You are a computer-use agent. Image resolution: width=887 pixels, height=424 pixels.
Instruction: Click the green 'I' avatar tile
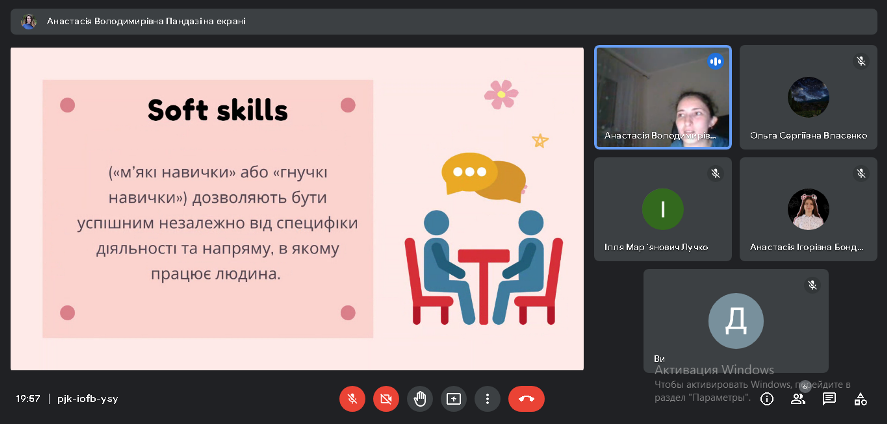point(662,209)
